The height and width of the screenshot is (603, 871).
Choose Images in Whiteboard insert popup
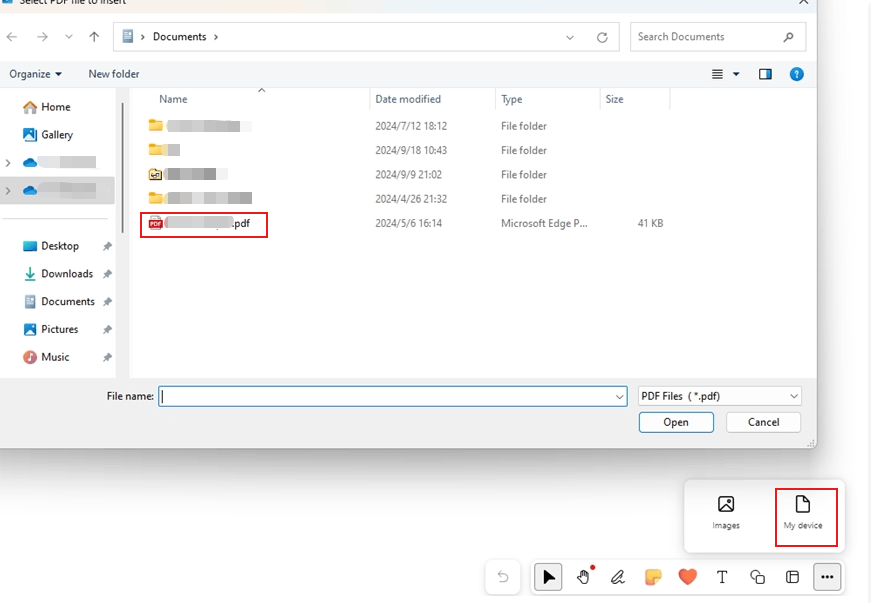point(726,512)
